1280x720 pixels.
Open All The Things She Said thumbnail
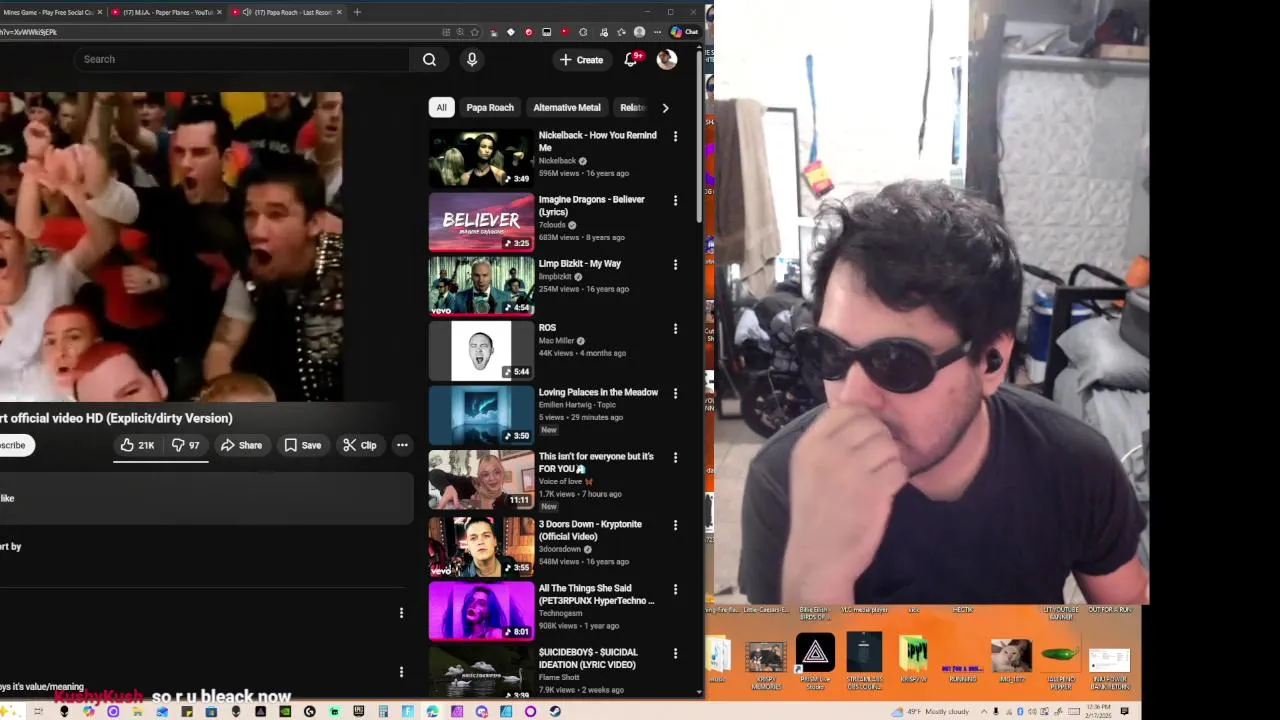(x=481, y=611)
